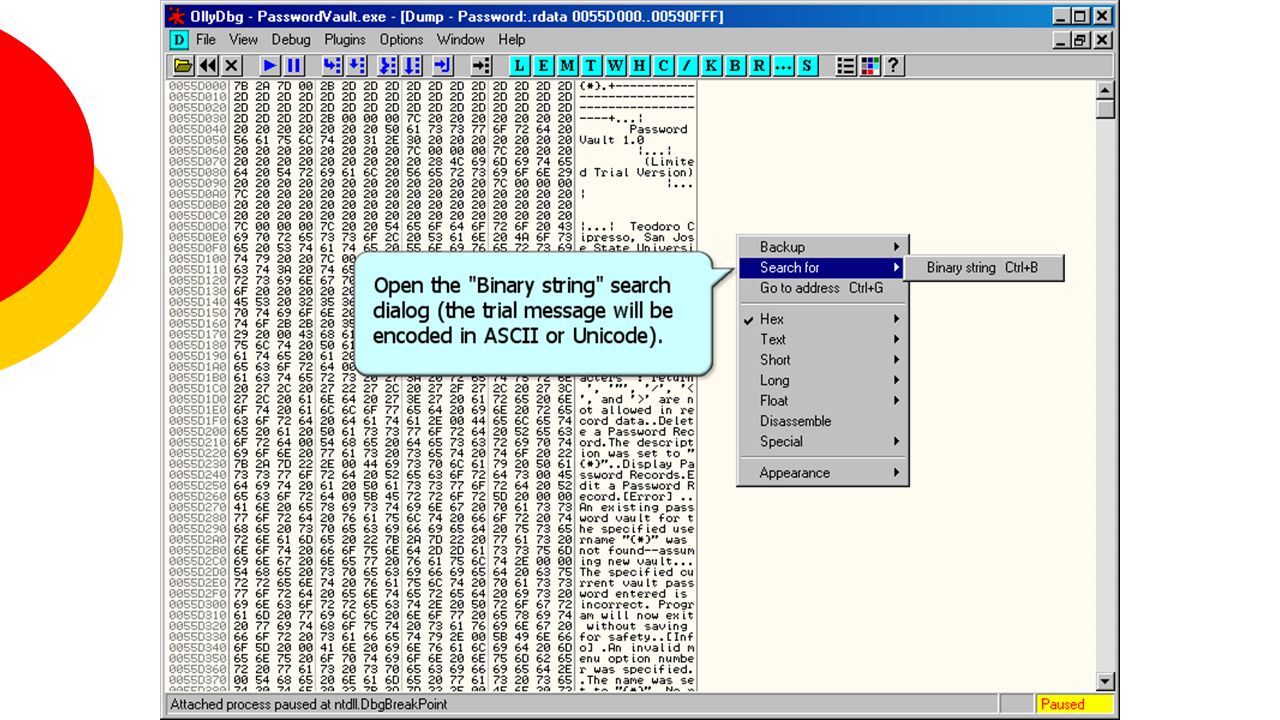This screenshot has width=1280, height=720.
Task: Show Handles via H button
Action: 639,66
